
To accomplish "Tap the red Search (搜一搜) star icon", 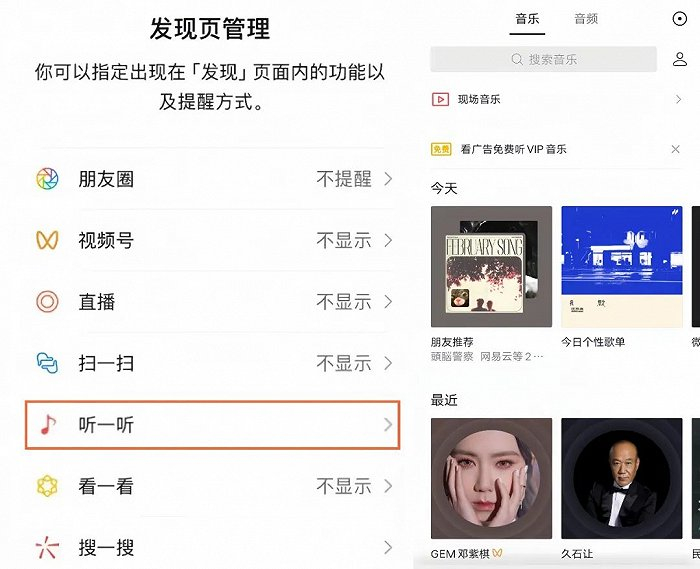I will click(47, 548).
